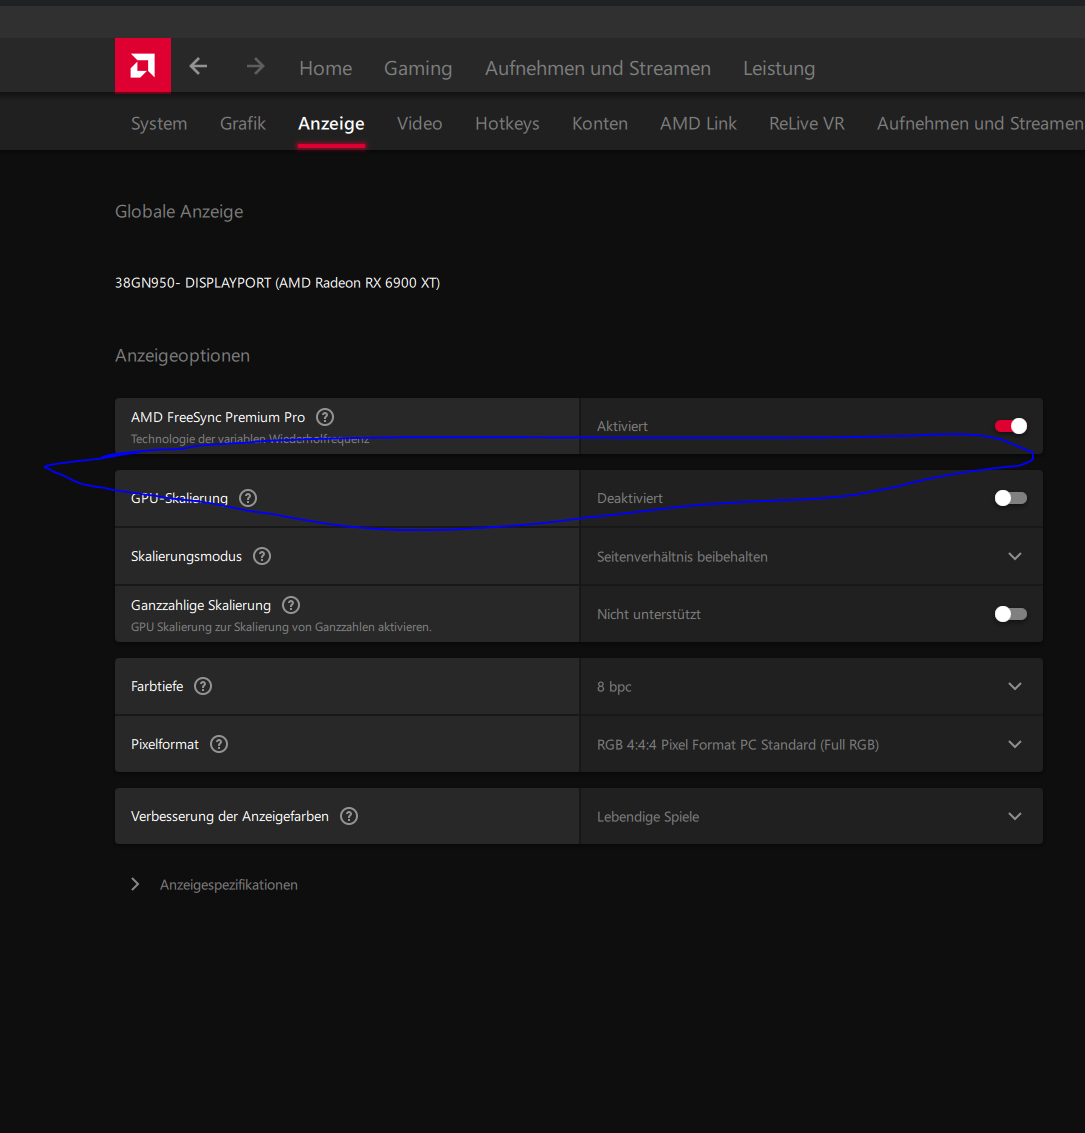Open help for Verbesserung der Anzeigefarben
Viewport: 1085px width, 1133px height.
(349, 817)
